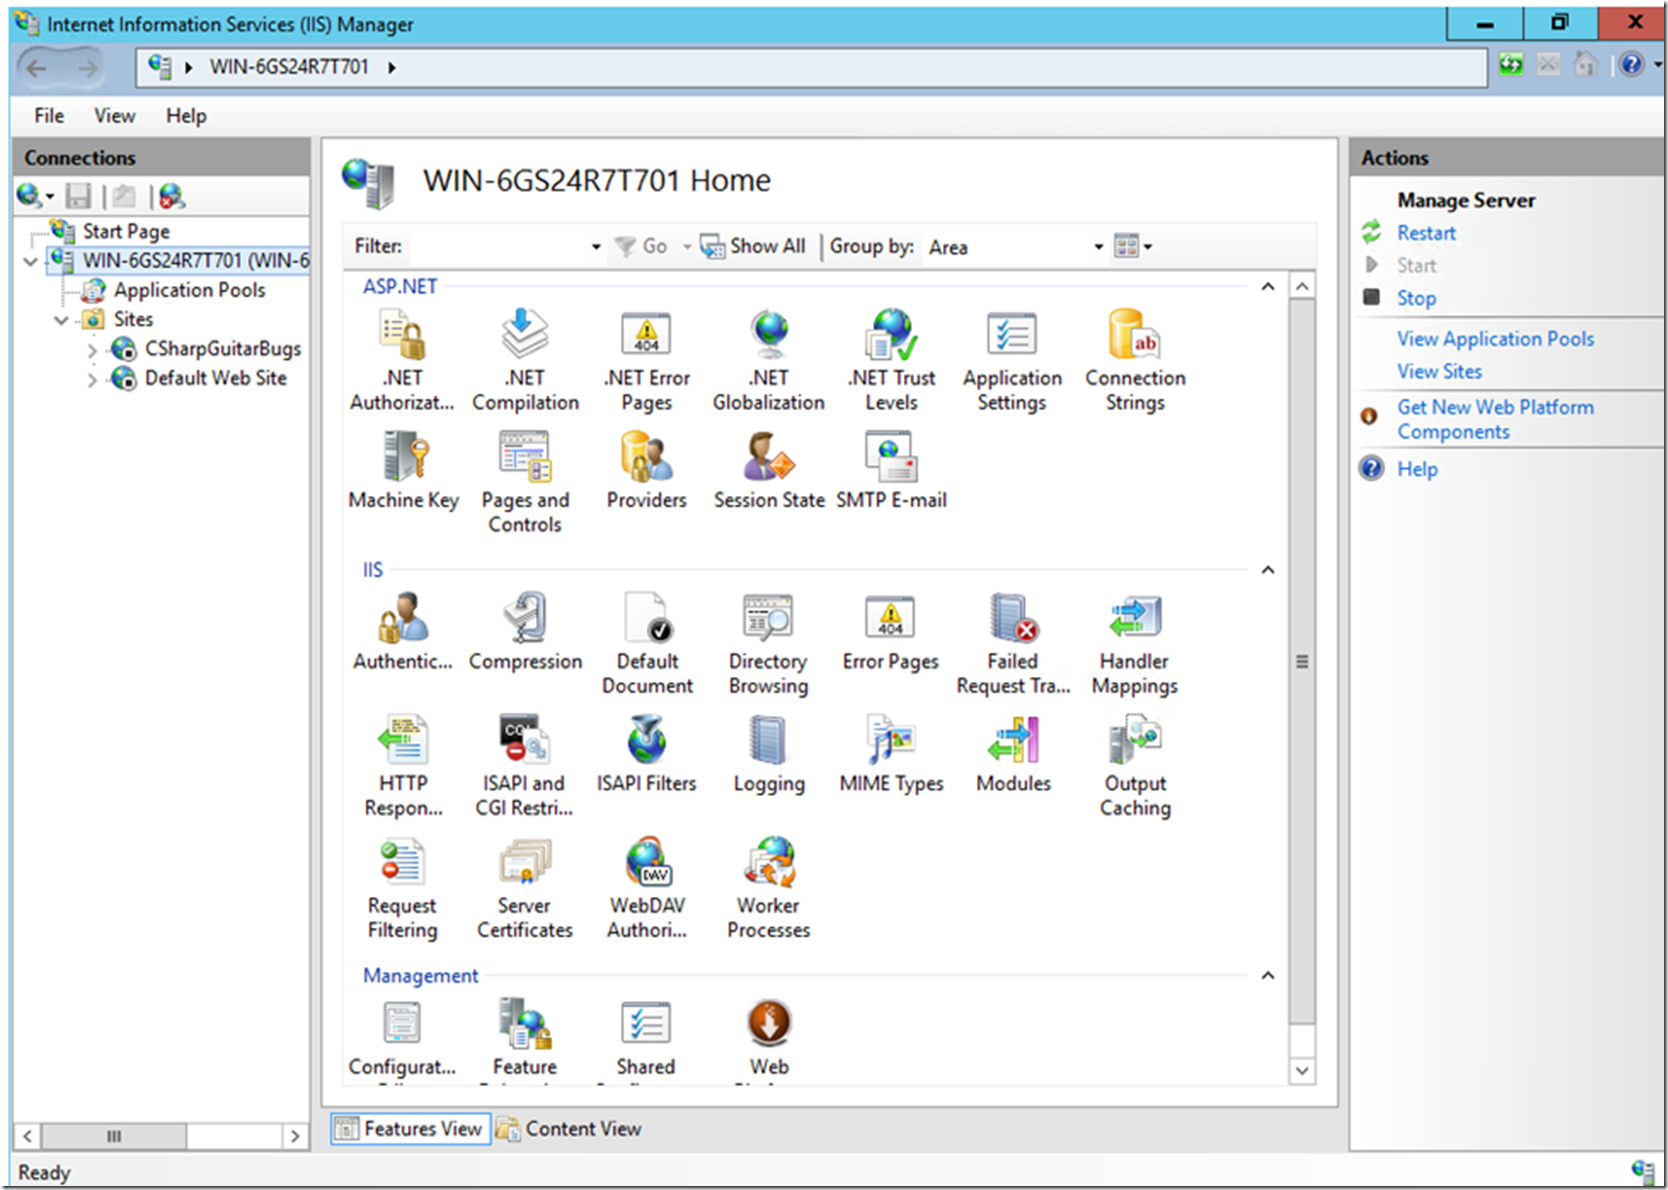Open .NET Authorization Rules feature
Viewport: 1668px width, 1190px height.
pos(402,360)
